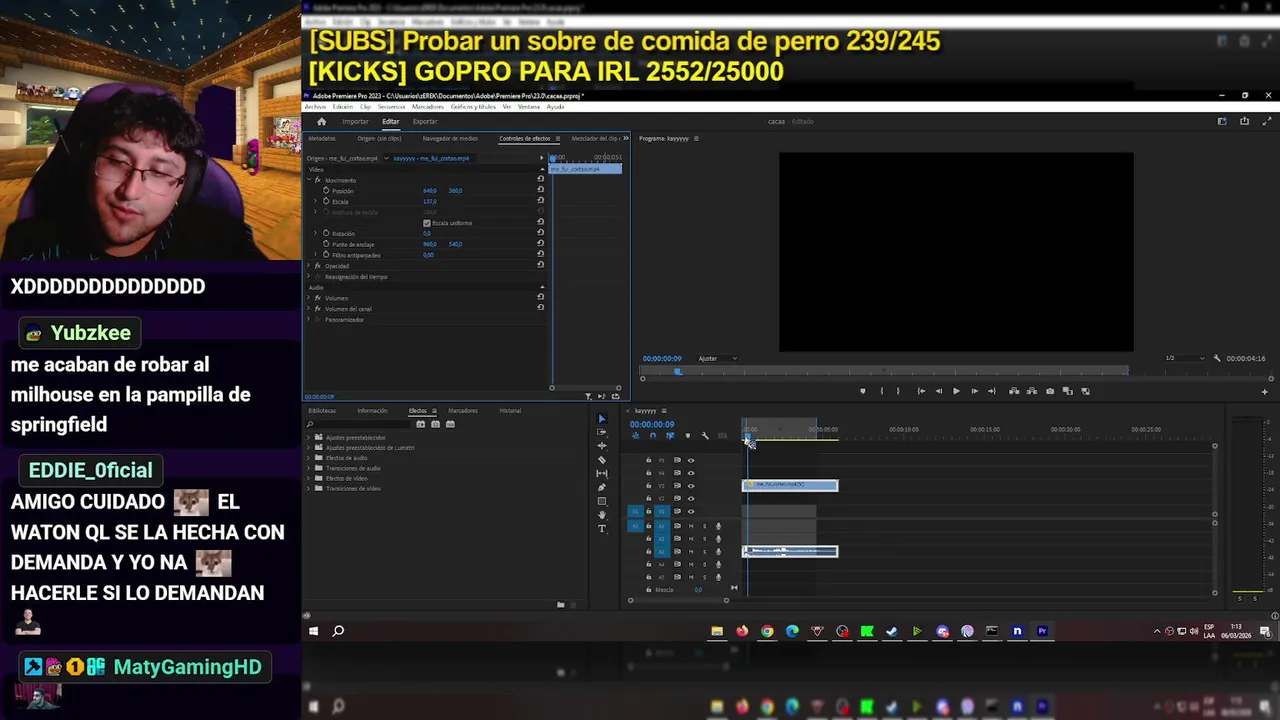Expand the Ajustes preestablecidos folder
Viewport: 1280px width, 720px height.
pos(309,437)
